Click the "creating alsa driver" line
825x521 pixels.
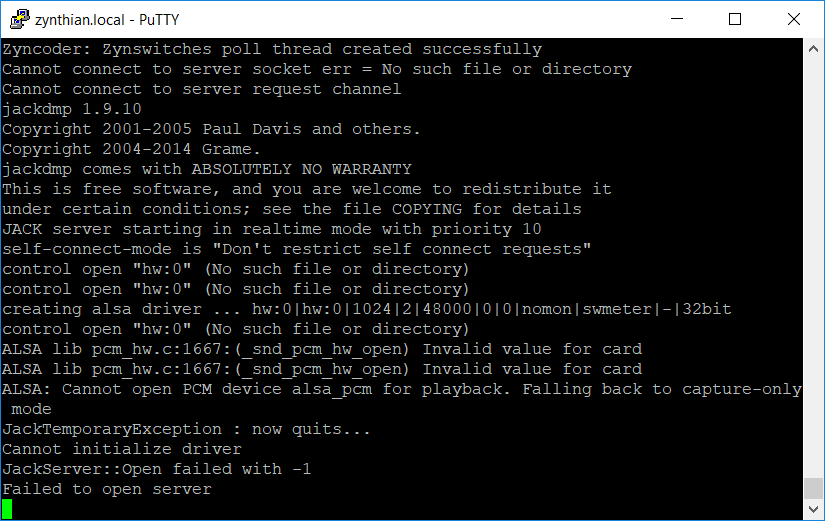click(x=367, y=309)
